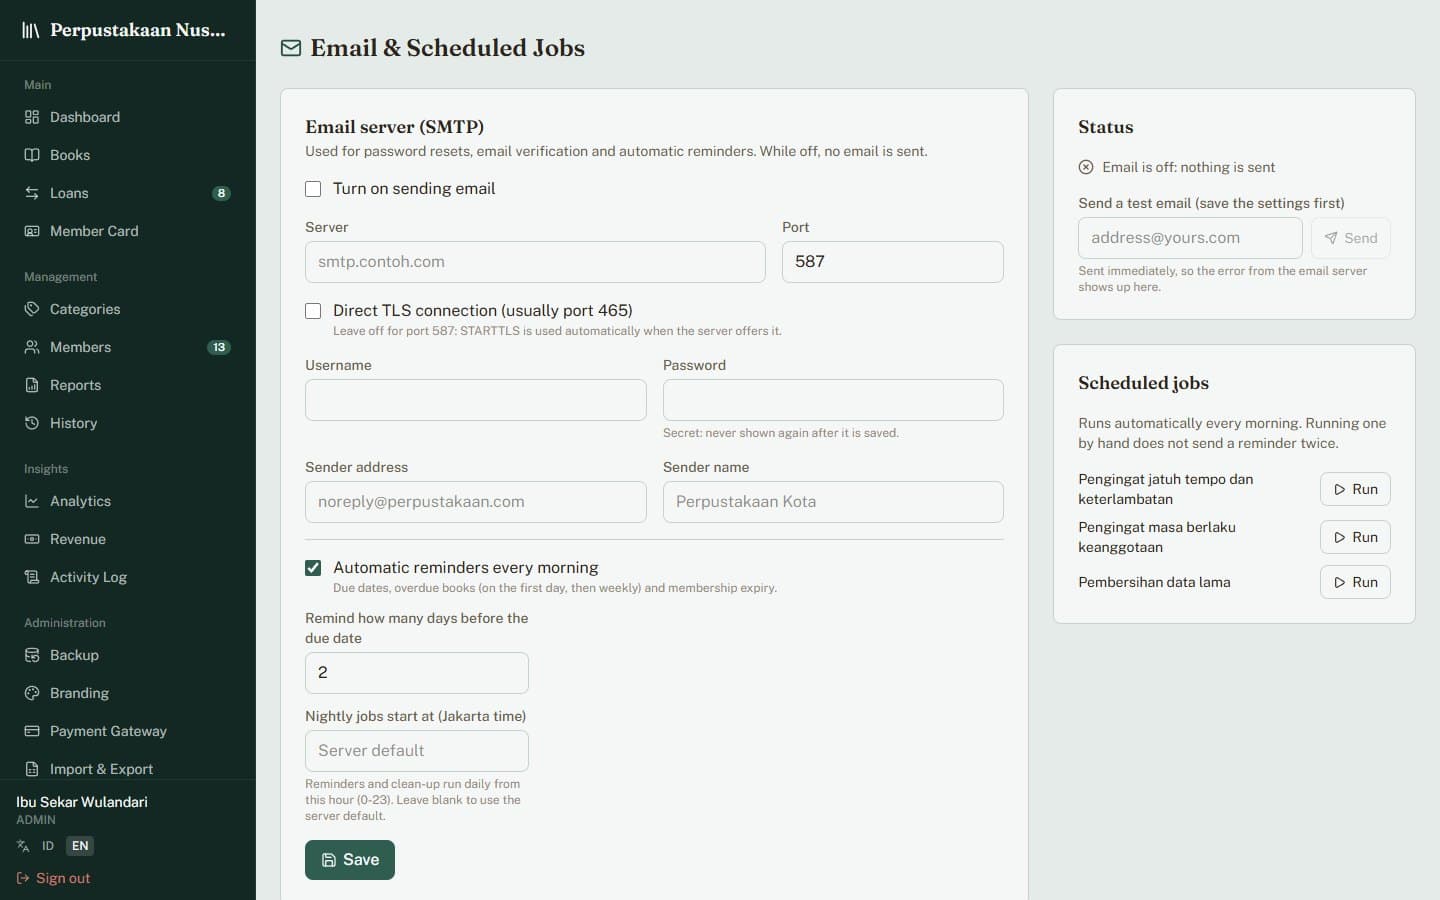Click the Backup database icon
The width and height of the screenshot is (1440, 900).
[32, 655]
